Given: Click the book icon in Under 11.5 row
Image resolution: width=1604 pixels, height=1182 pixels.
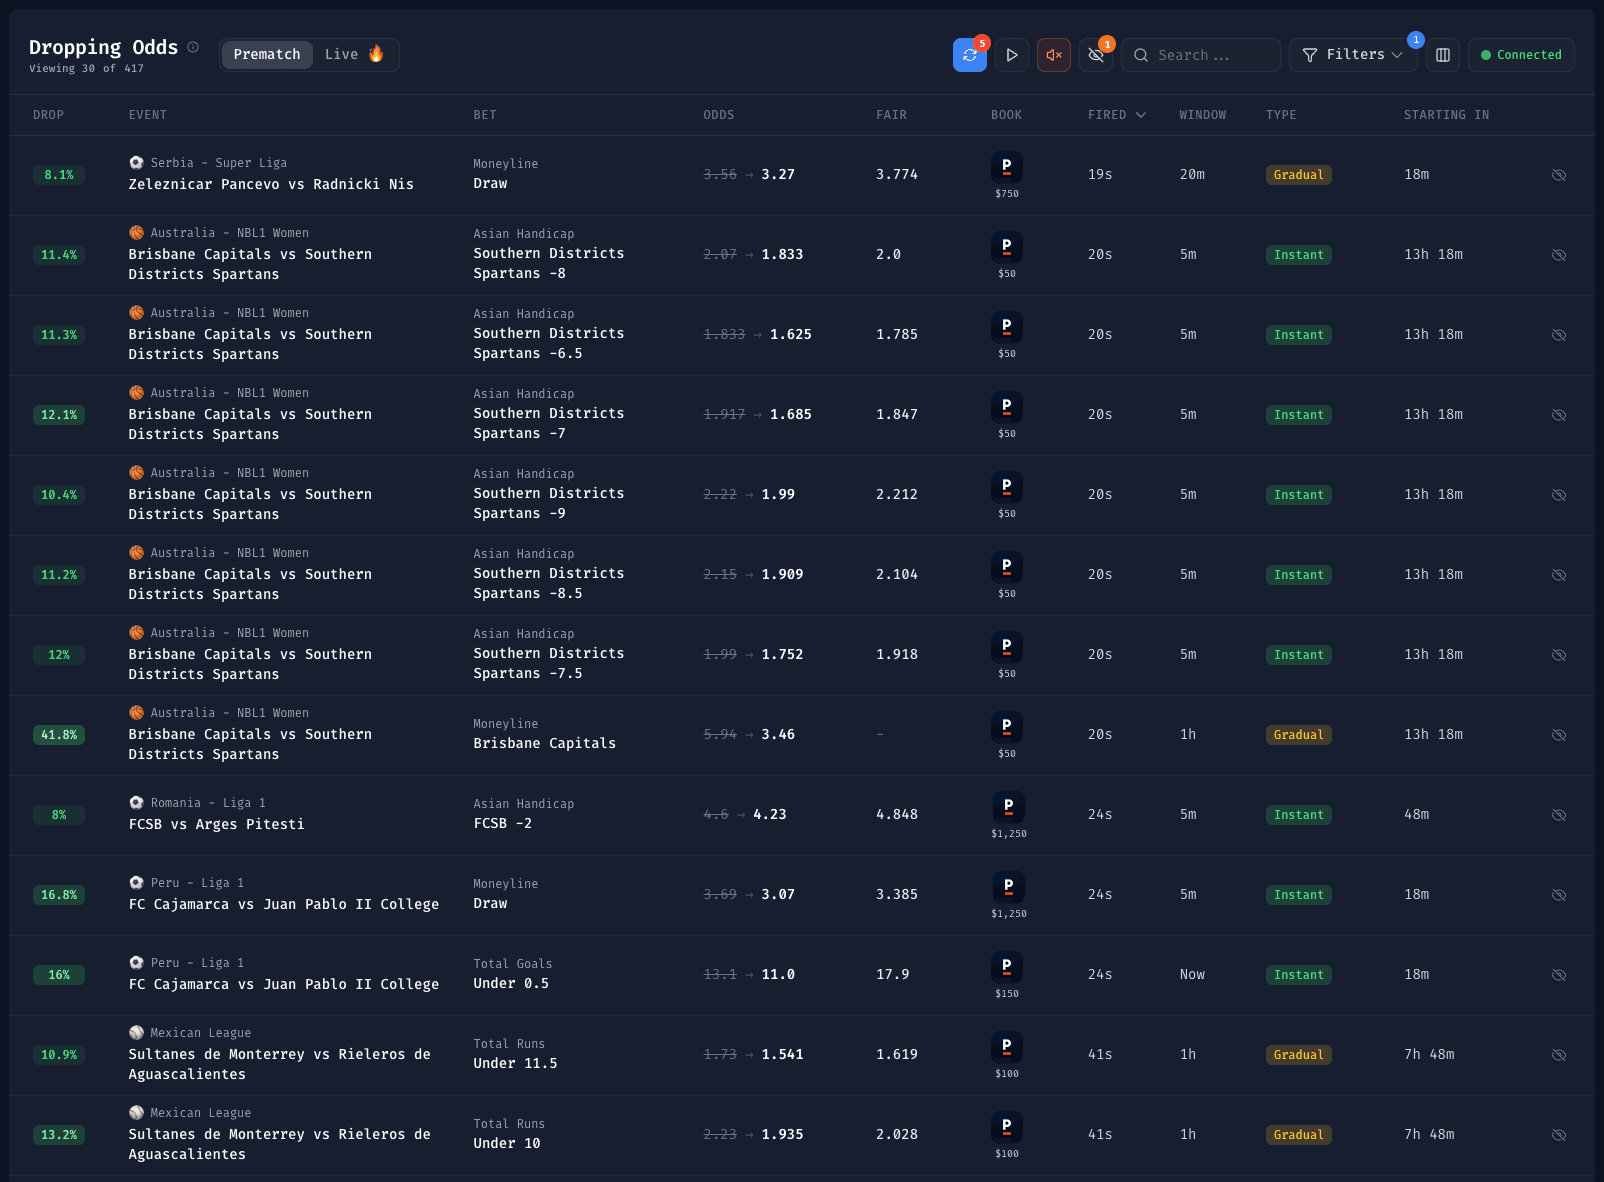Looking at the screenshot, I should [1006, 1046].
